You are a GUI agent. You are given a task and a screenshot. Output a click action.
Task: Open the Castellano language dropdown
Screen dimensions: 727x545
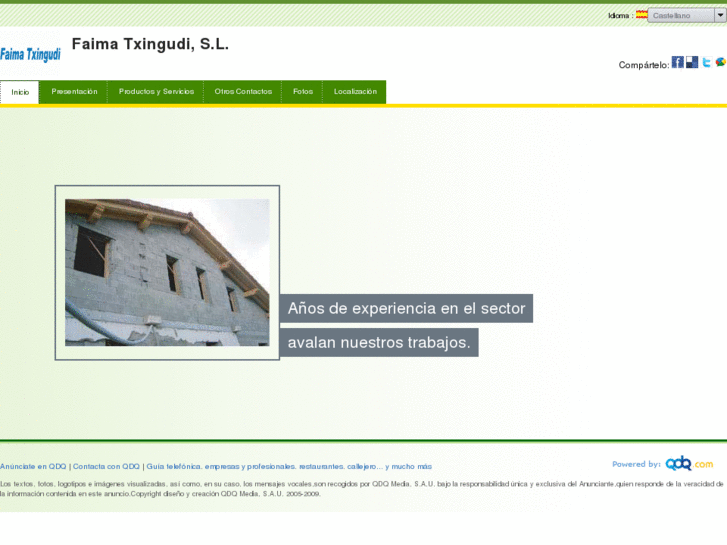point(686,15)
